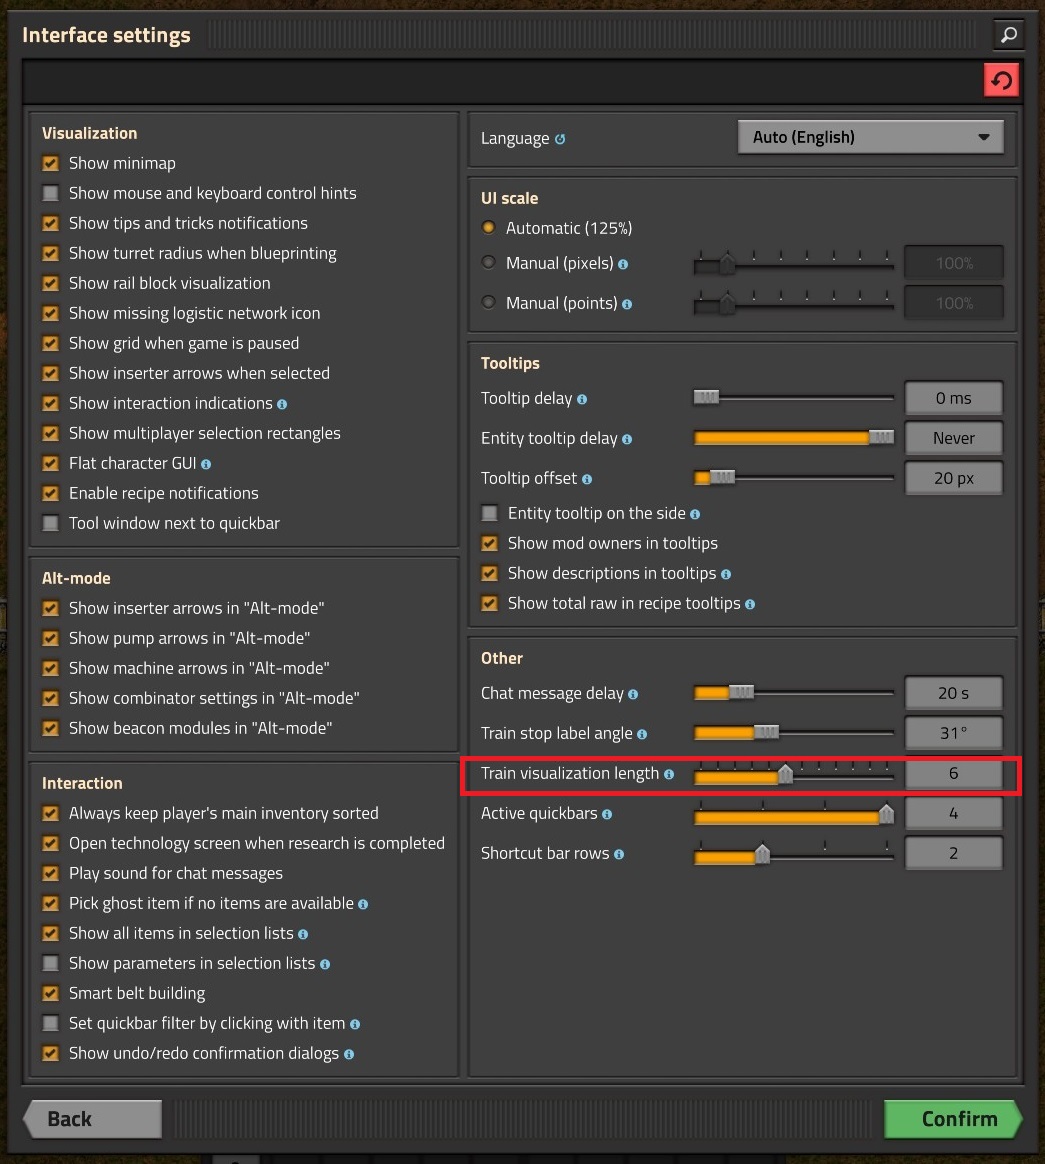Enable Tool window next to quickbar

click(50, 523)
